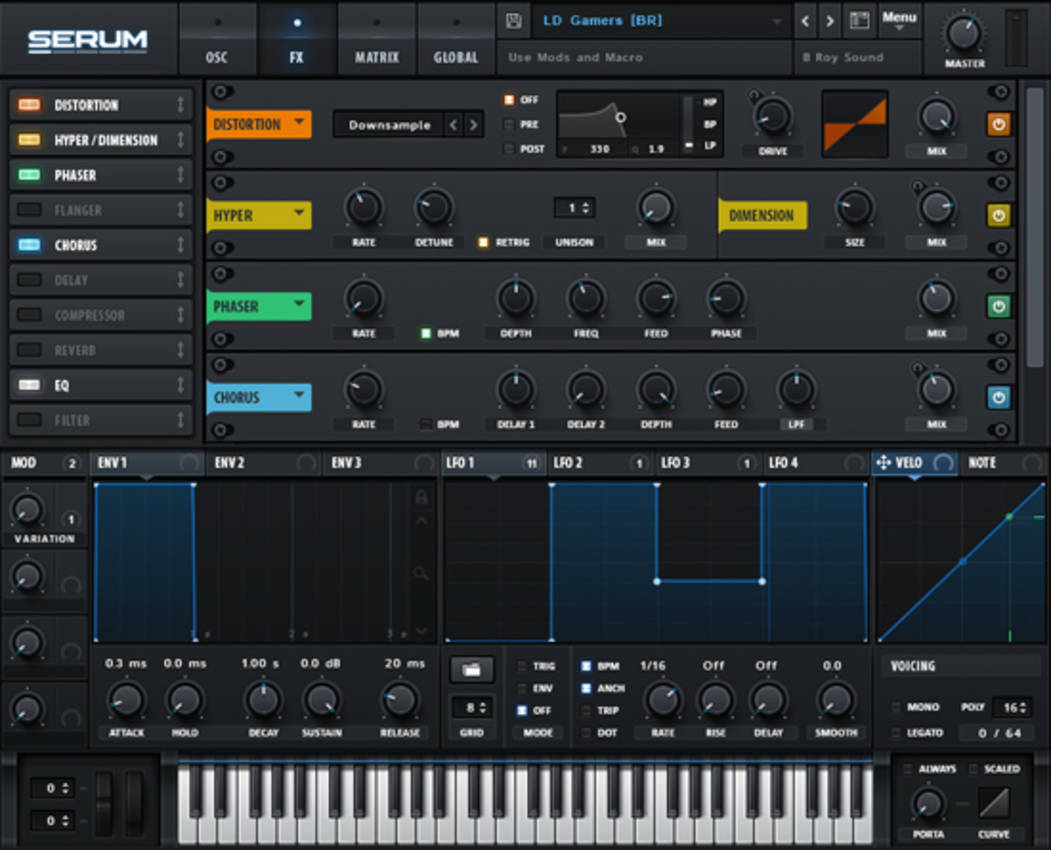Open Hyper module dropdown arrow

coord(299,213)
